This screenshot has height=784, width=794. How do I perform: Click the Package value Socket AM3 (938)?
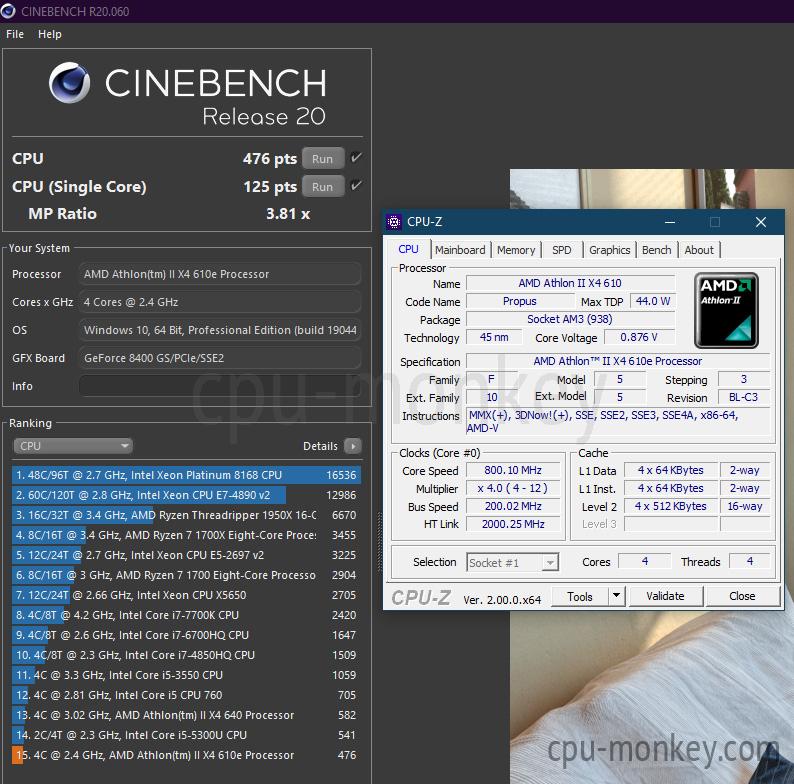click(x=570, y=319)
